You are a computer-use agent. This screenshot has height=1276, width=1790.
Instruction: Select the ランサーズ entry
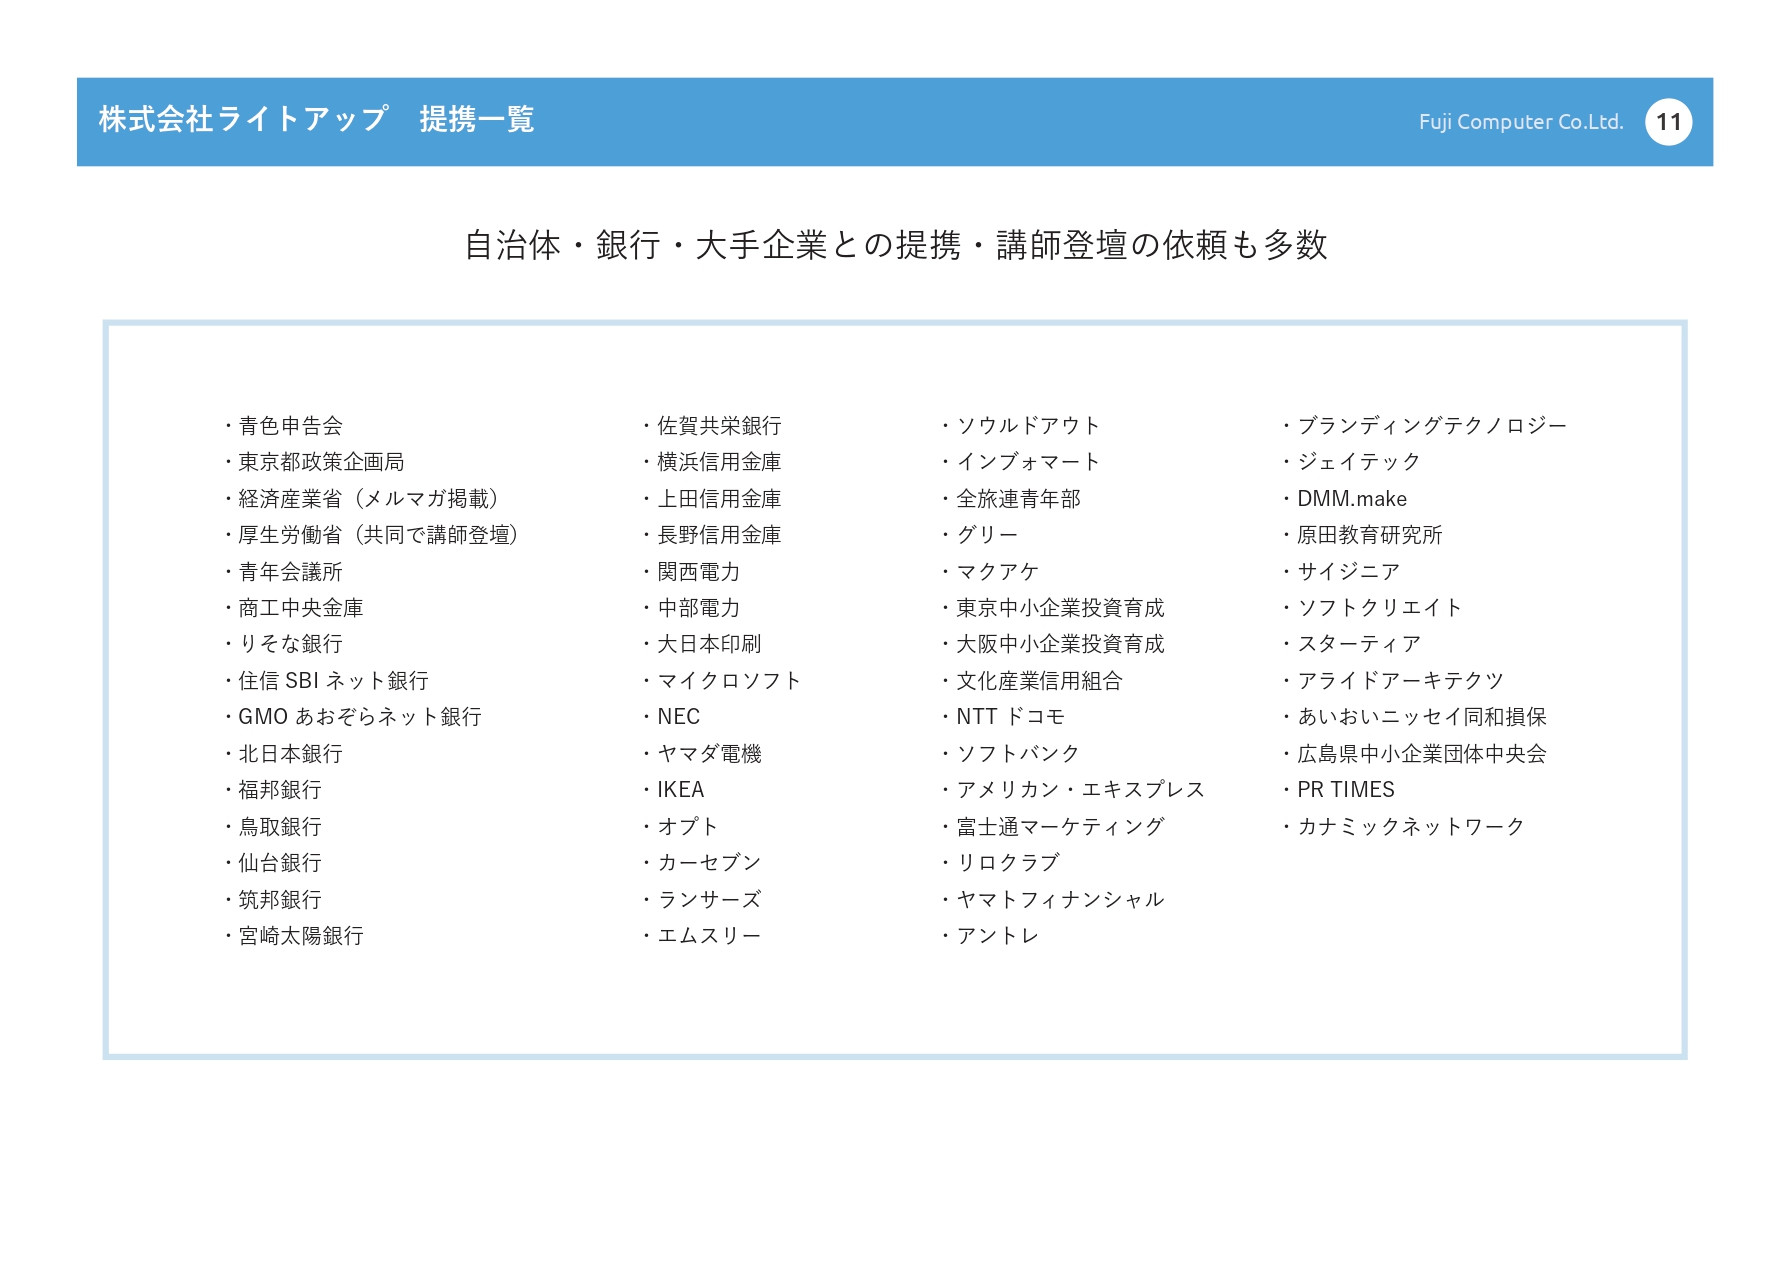pos(702,900)
